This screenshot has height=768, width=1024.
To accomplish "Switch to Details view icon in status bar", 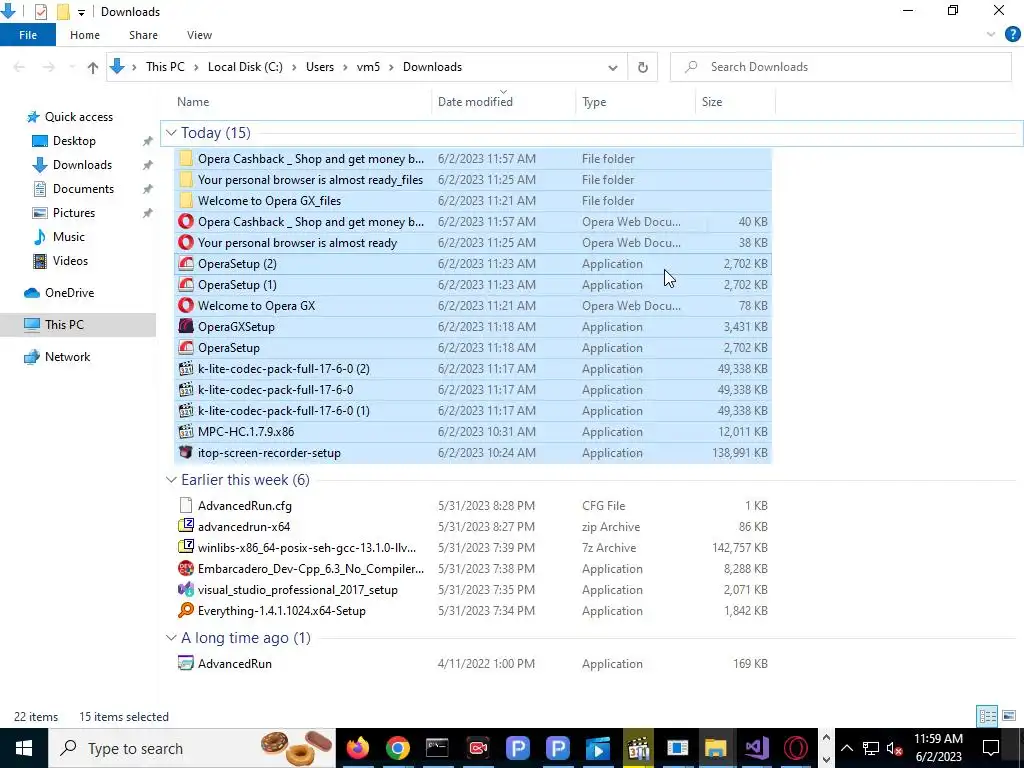I will 987,716.
